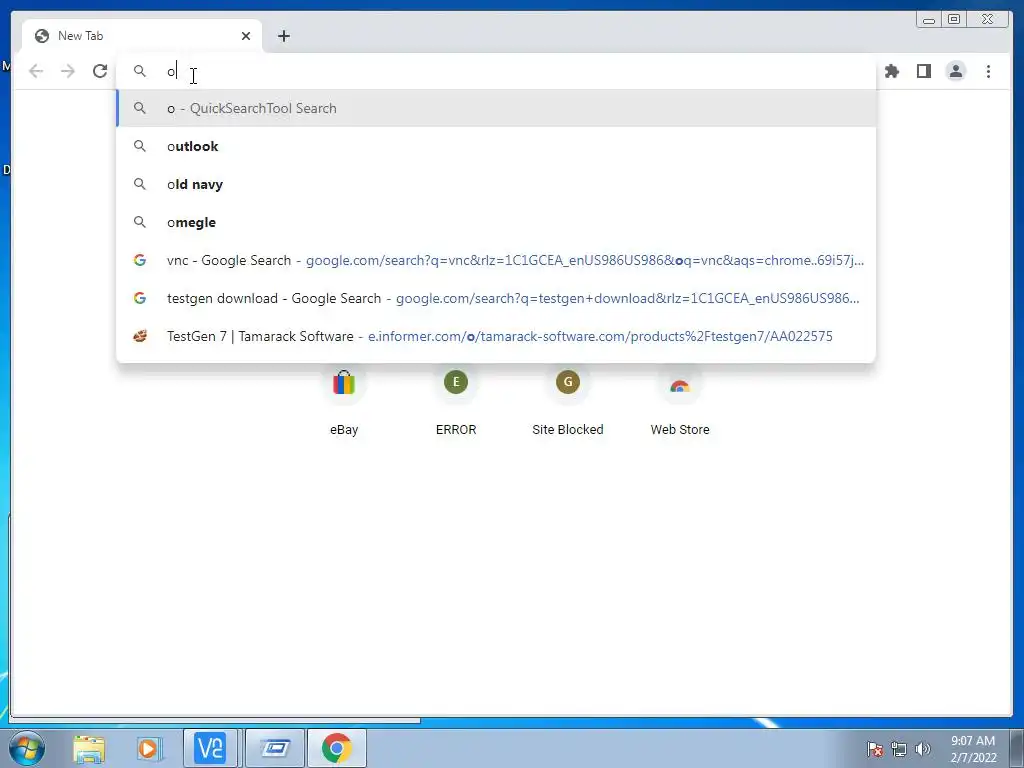Open the profile avatar menu
The height and width of the screenshot is (768, 1024).
(x=955, y=71)
